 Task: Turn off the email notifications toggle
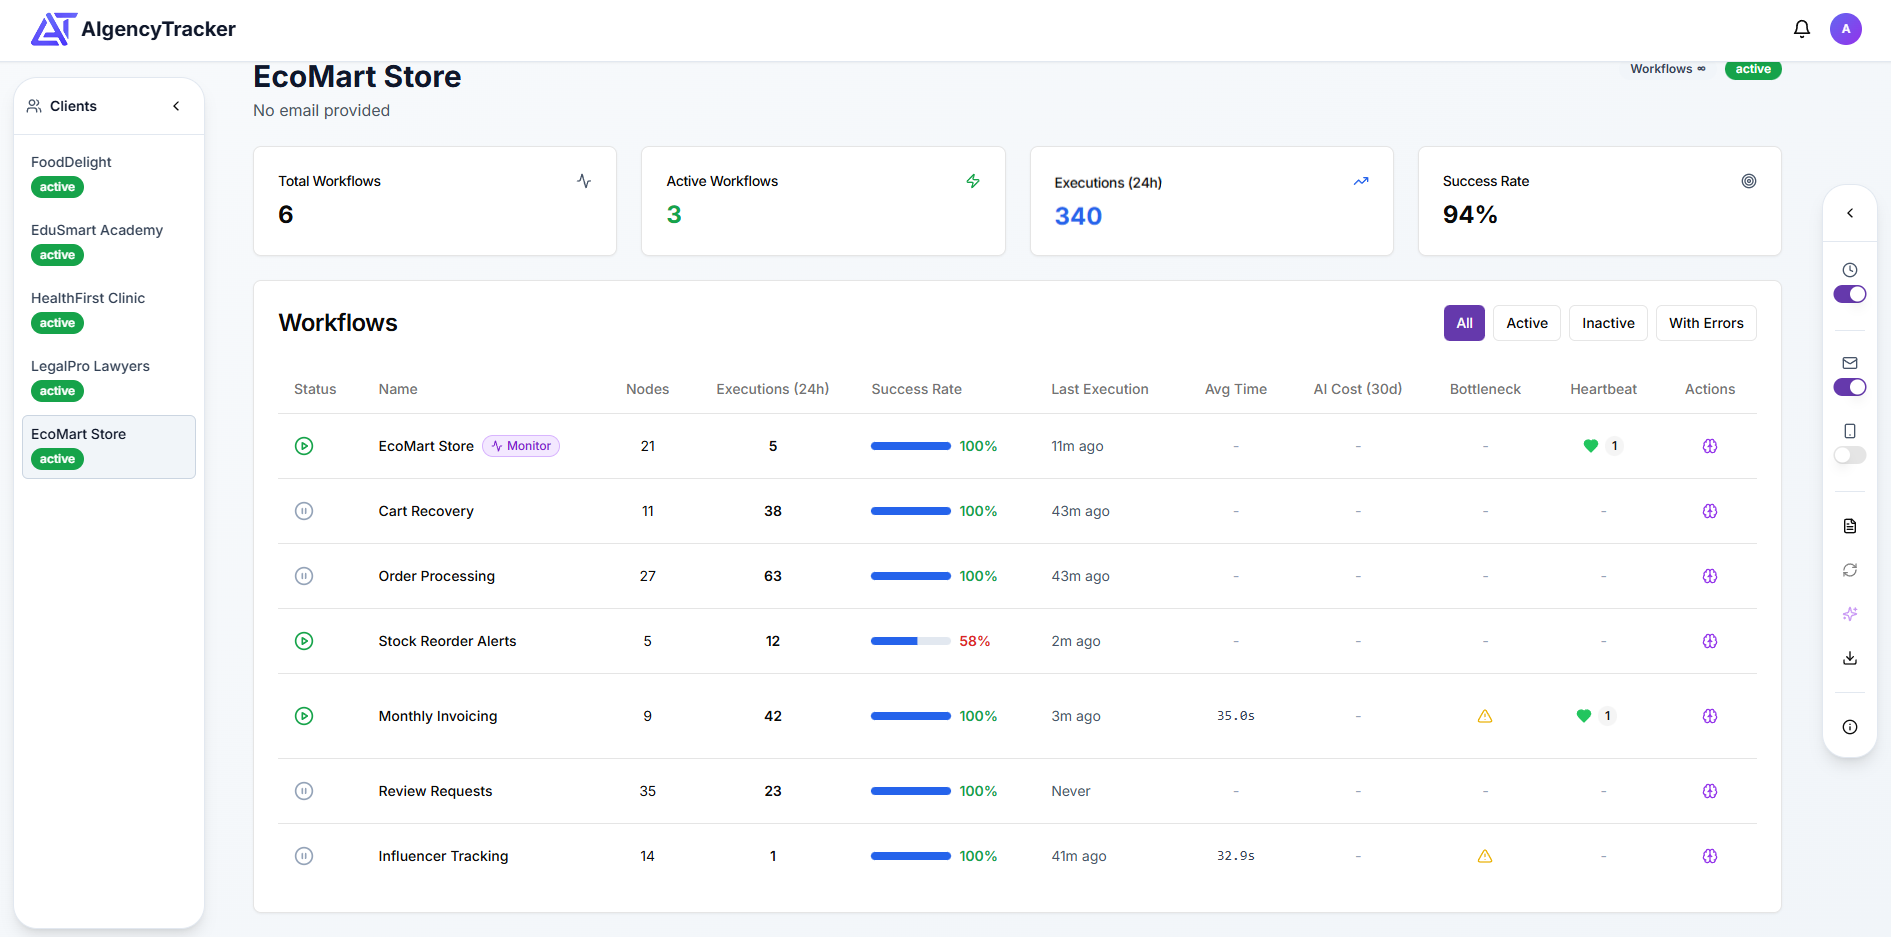click(x=1849, y=387)
